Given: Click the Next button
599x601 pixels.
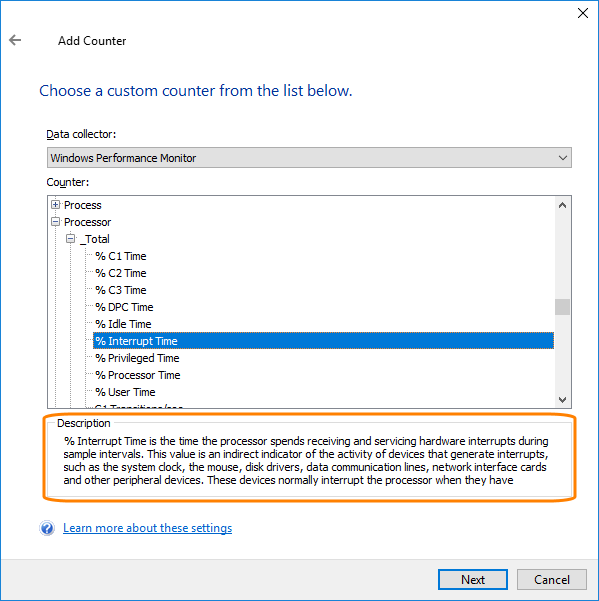Looking at the screenshot, I should pos(473,580).
